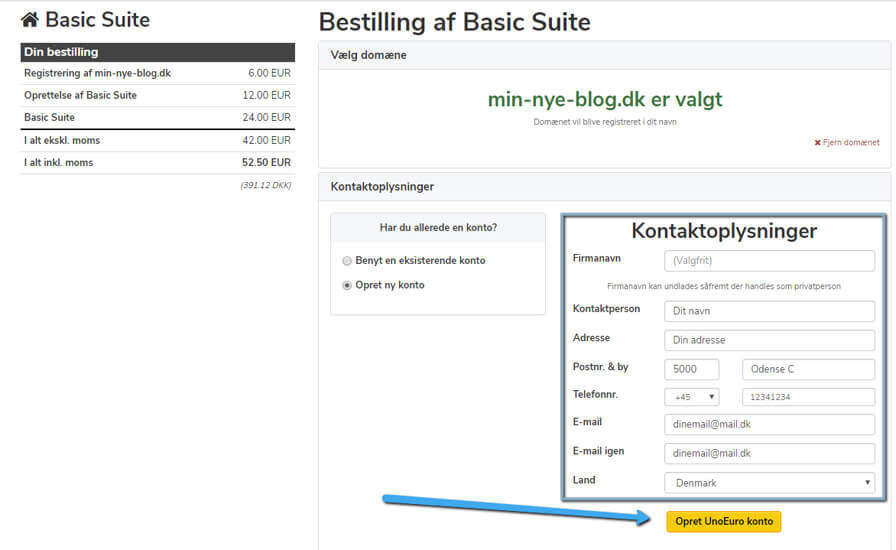Click the Registrering af min-nye-blog.dk row
This screenshot has height=550, width=896.
pyautogui.click(x=158, y=73)
